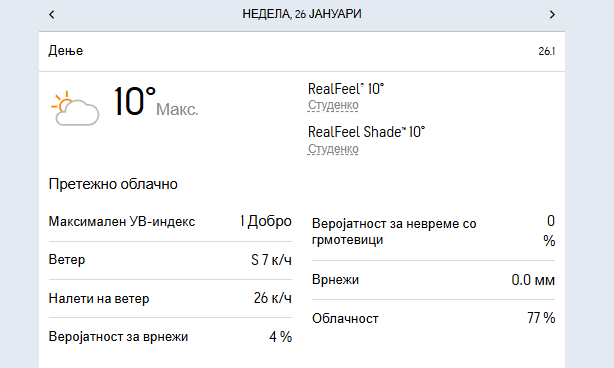Click the НЕДЕЛА, 26 ЈАНУАРИ date header
Screen dimensions: 614x368
tap(302, 14)
